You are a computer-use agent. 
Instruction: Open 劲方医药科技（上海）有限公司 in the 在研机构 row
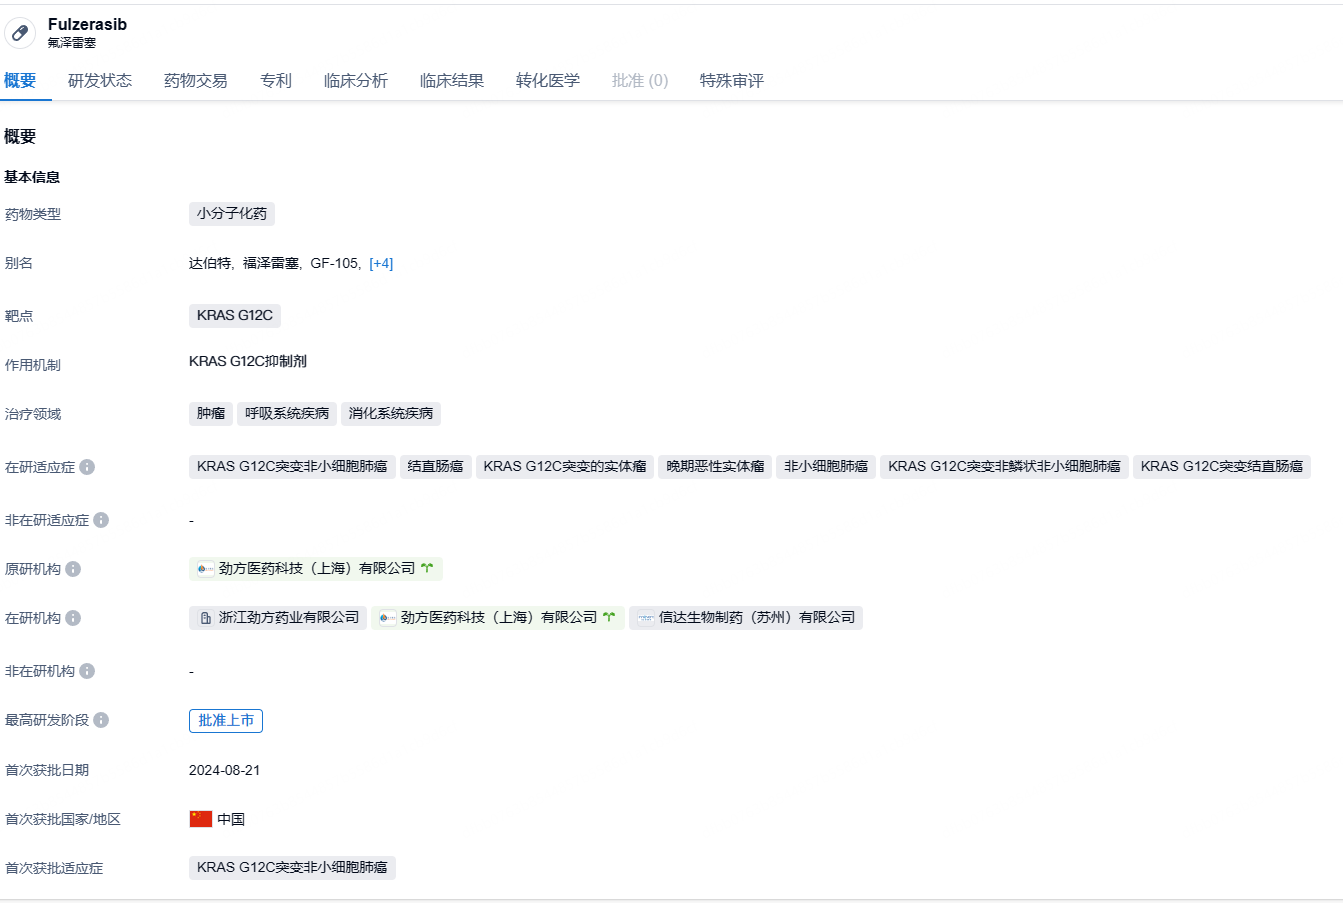(498, 618)
